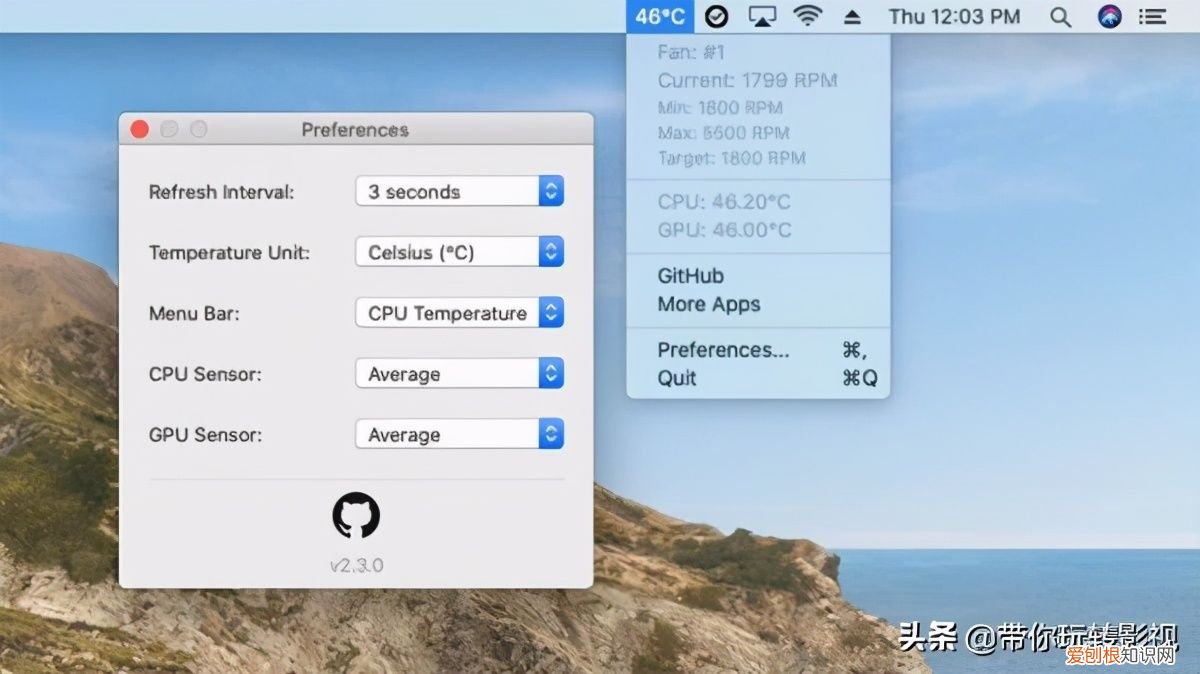
Task: Click the eject icon in menu bar
Action: pyautogui.click(x=852, y=16)
